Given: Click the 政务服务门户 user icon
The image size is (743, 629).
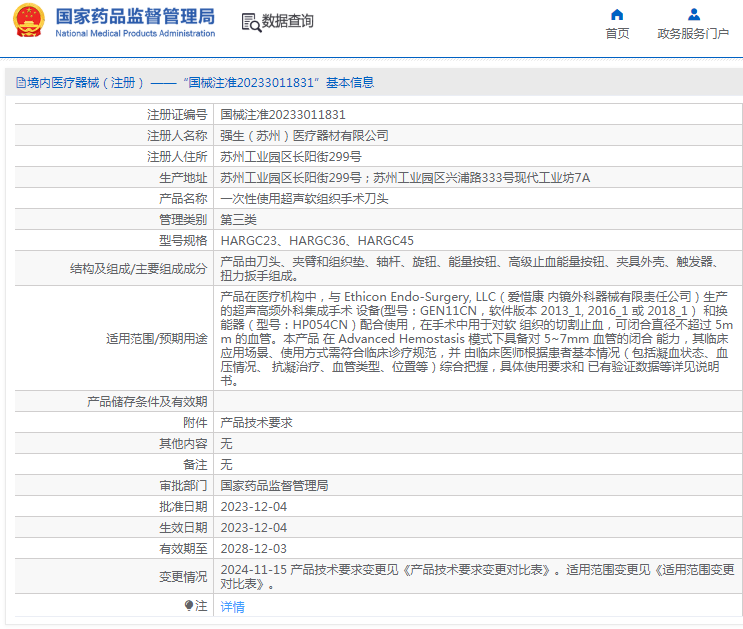Looking at the screenshot, I should point(694,14).
